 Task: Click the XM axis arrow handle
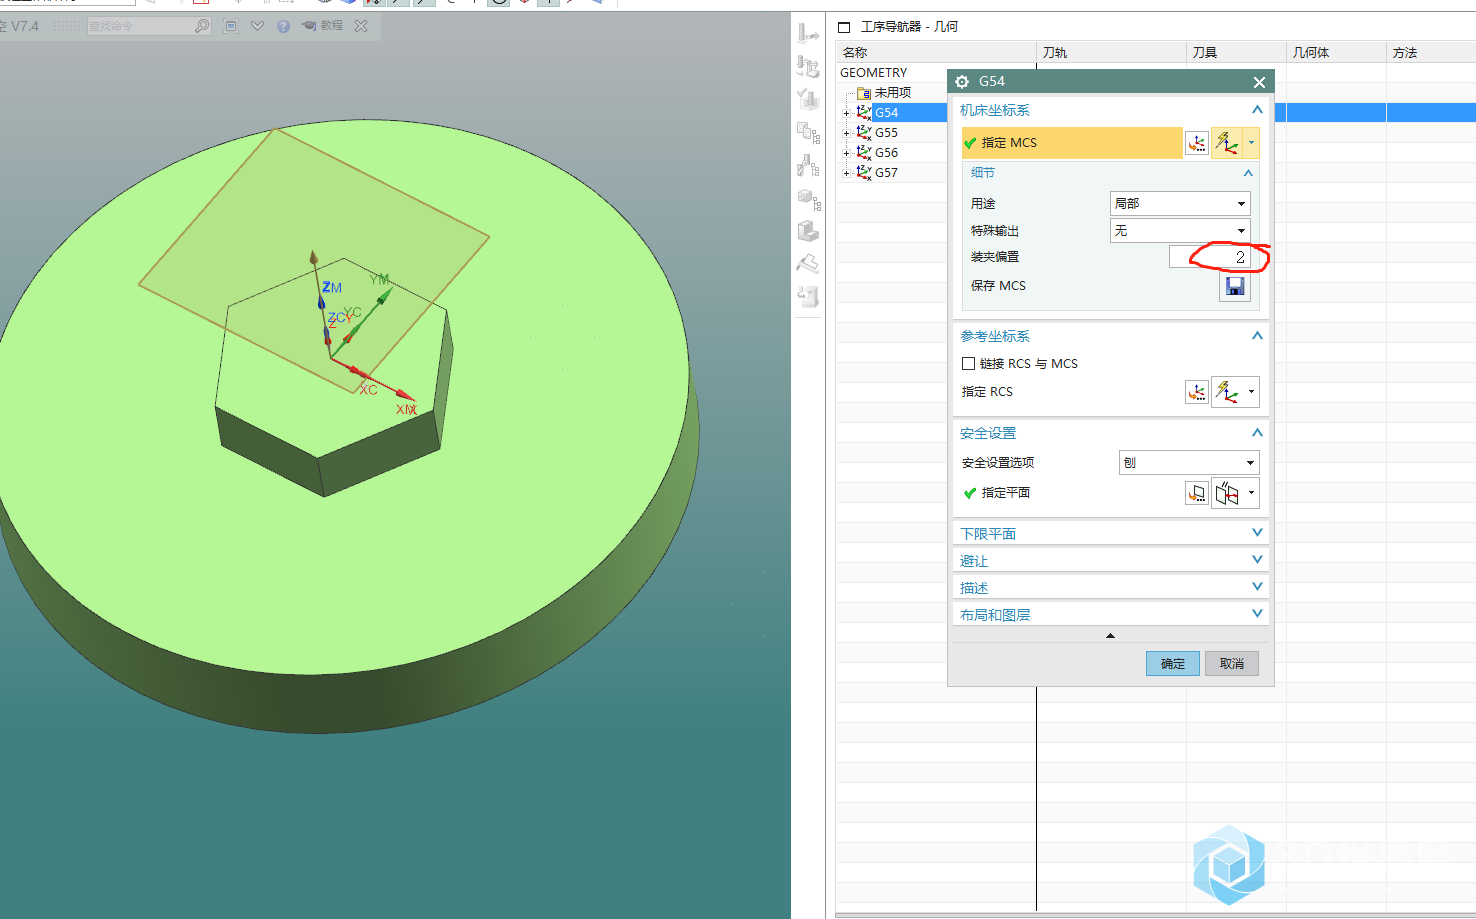tap(404, 395)
